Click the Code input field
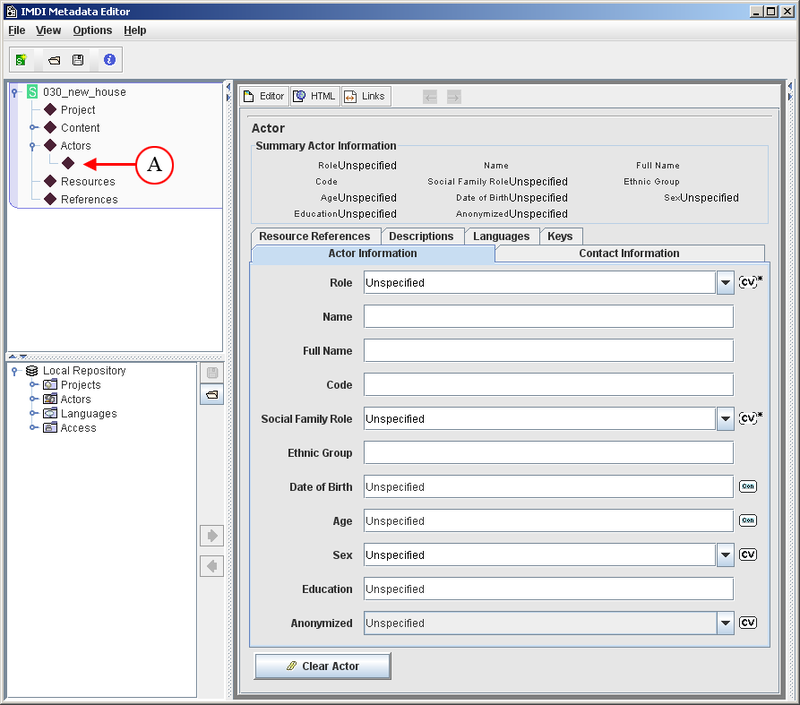The height and width of the screenshot is (705, 800). (x=549, y=385)
